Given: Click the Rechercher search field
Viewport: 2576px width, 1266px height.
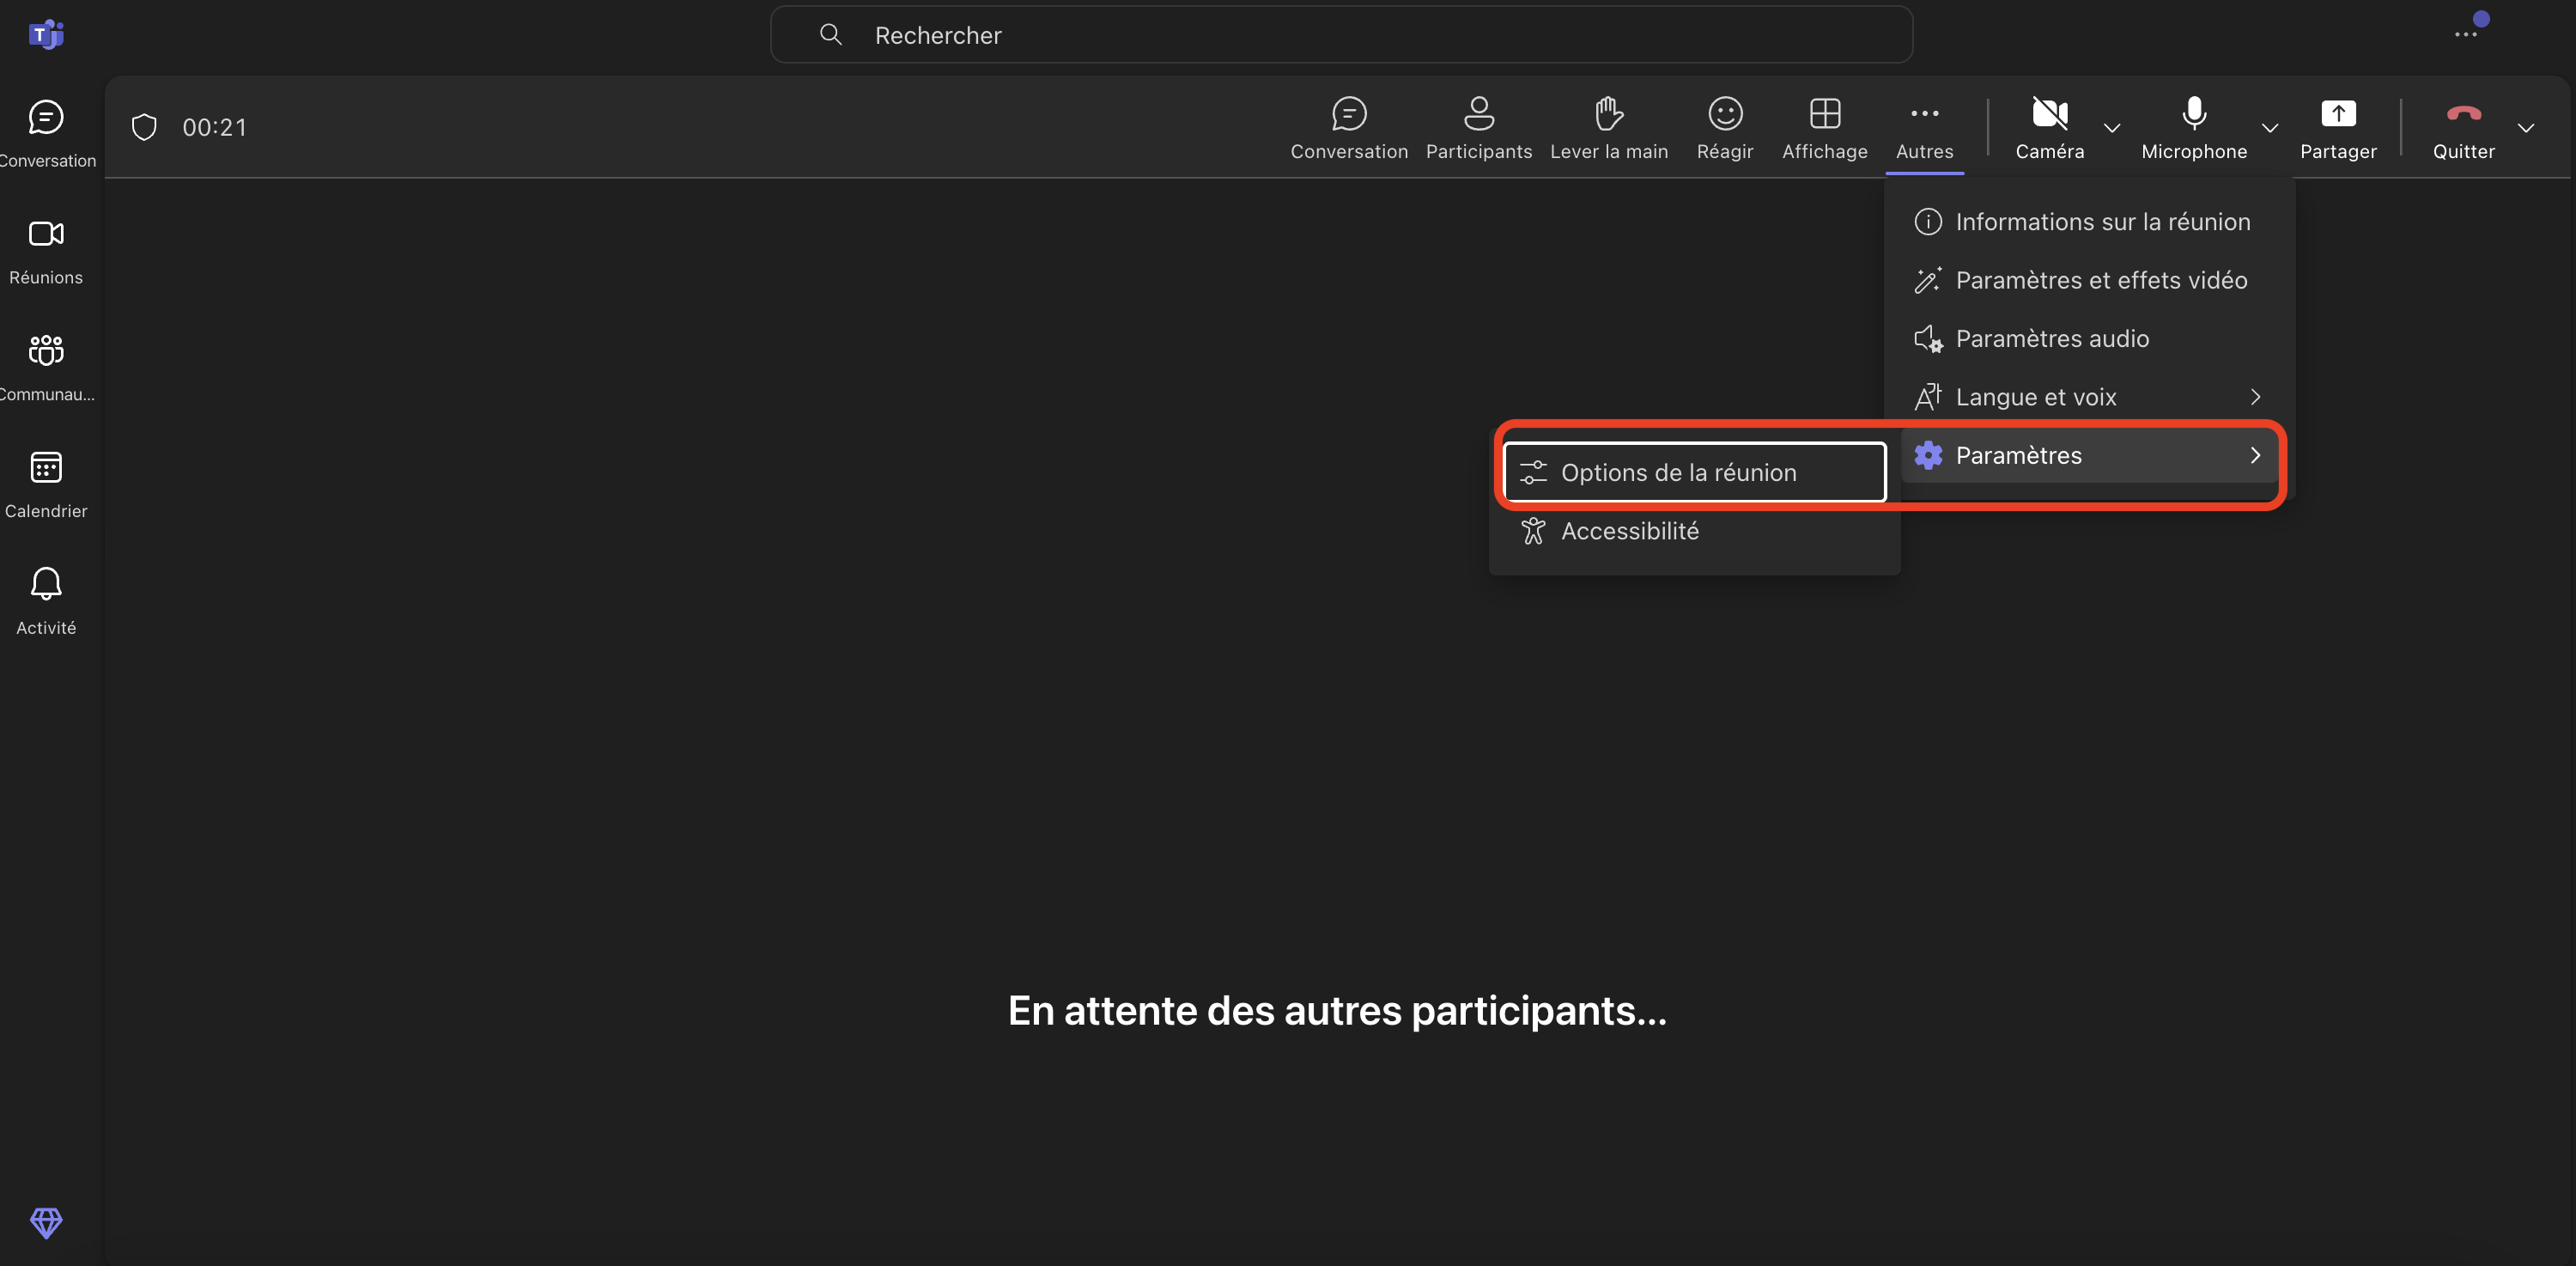Looking at the screenshot, I should [x=1340, y=35].
